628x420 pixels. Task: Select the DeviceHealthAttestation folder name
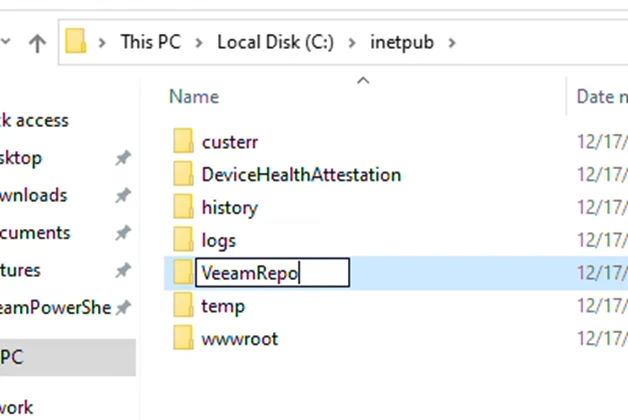click(x=301, y=175)
